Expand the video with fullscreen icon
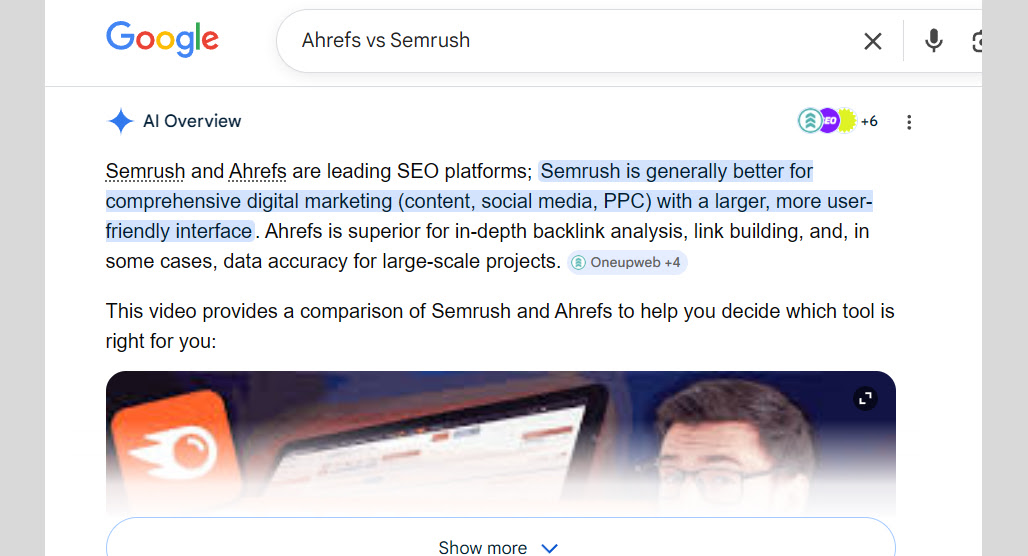The image size is (1028, 556). point(865,398)
